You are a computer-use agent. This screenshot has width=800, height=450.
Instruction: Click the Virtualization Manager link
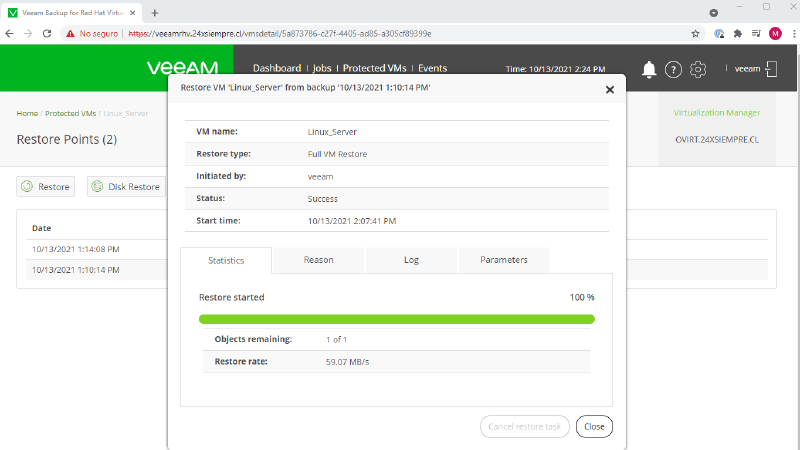(x=717, y=113)
